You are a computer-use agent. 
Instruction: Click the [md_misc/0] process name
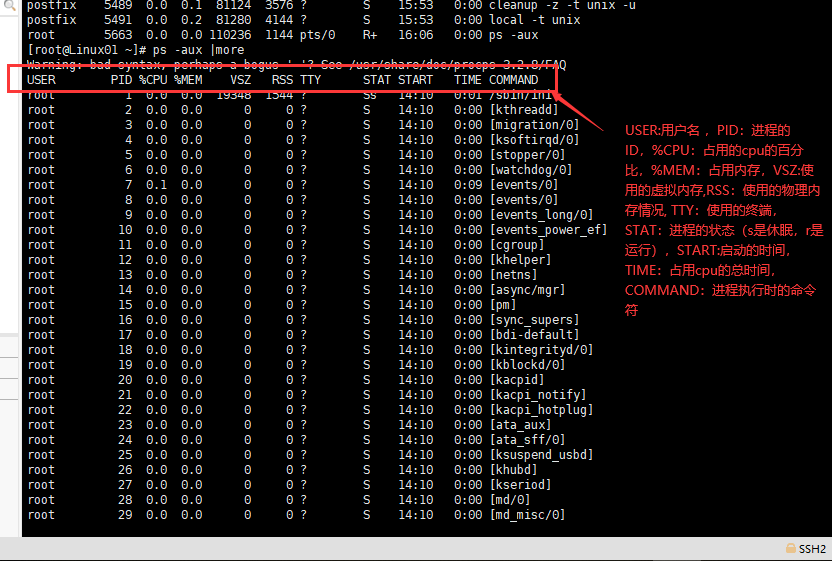(527, 515)
